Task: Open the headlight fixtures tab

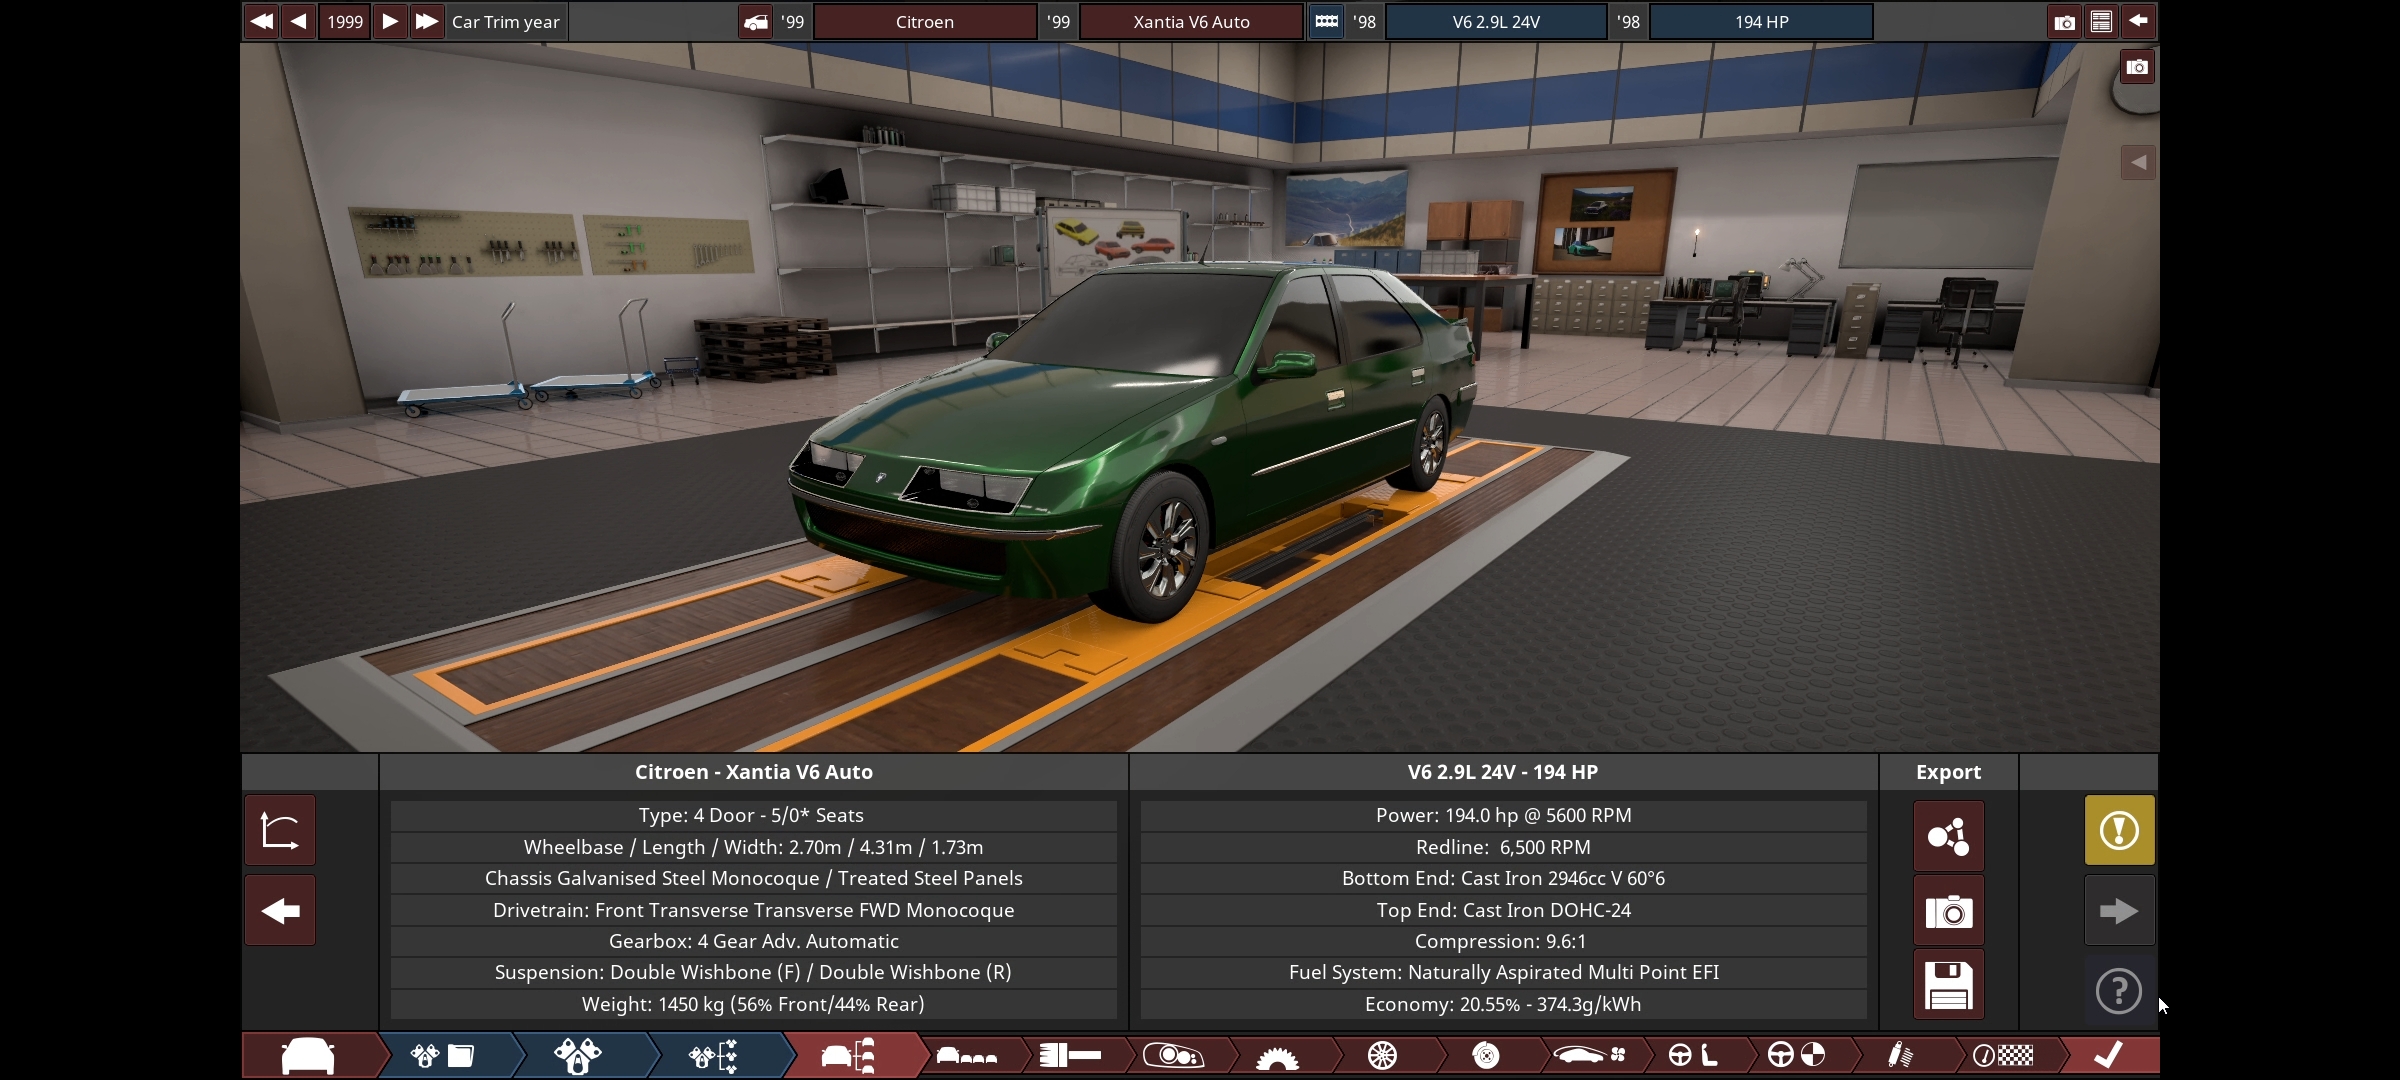Action: point(1173,1055)
